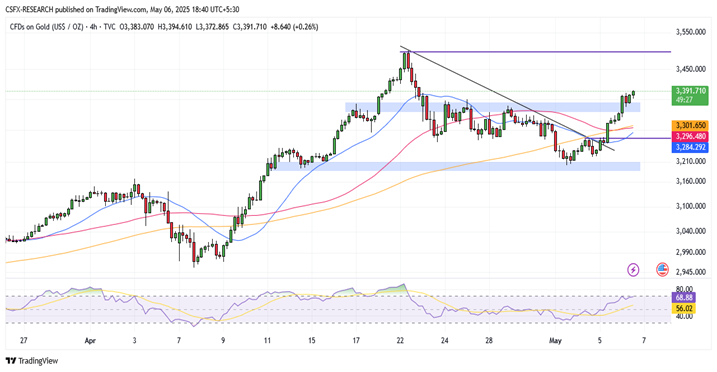The width and height of the screenshot is (717, 372).
Task: Click the US flag economic event icon
Action: pos(662,270)
